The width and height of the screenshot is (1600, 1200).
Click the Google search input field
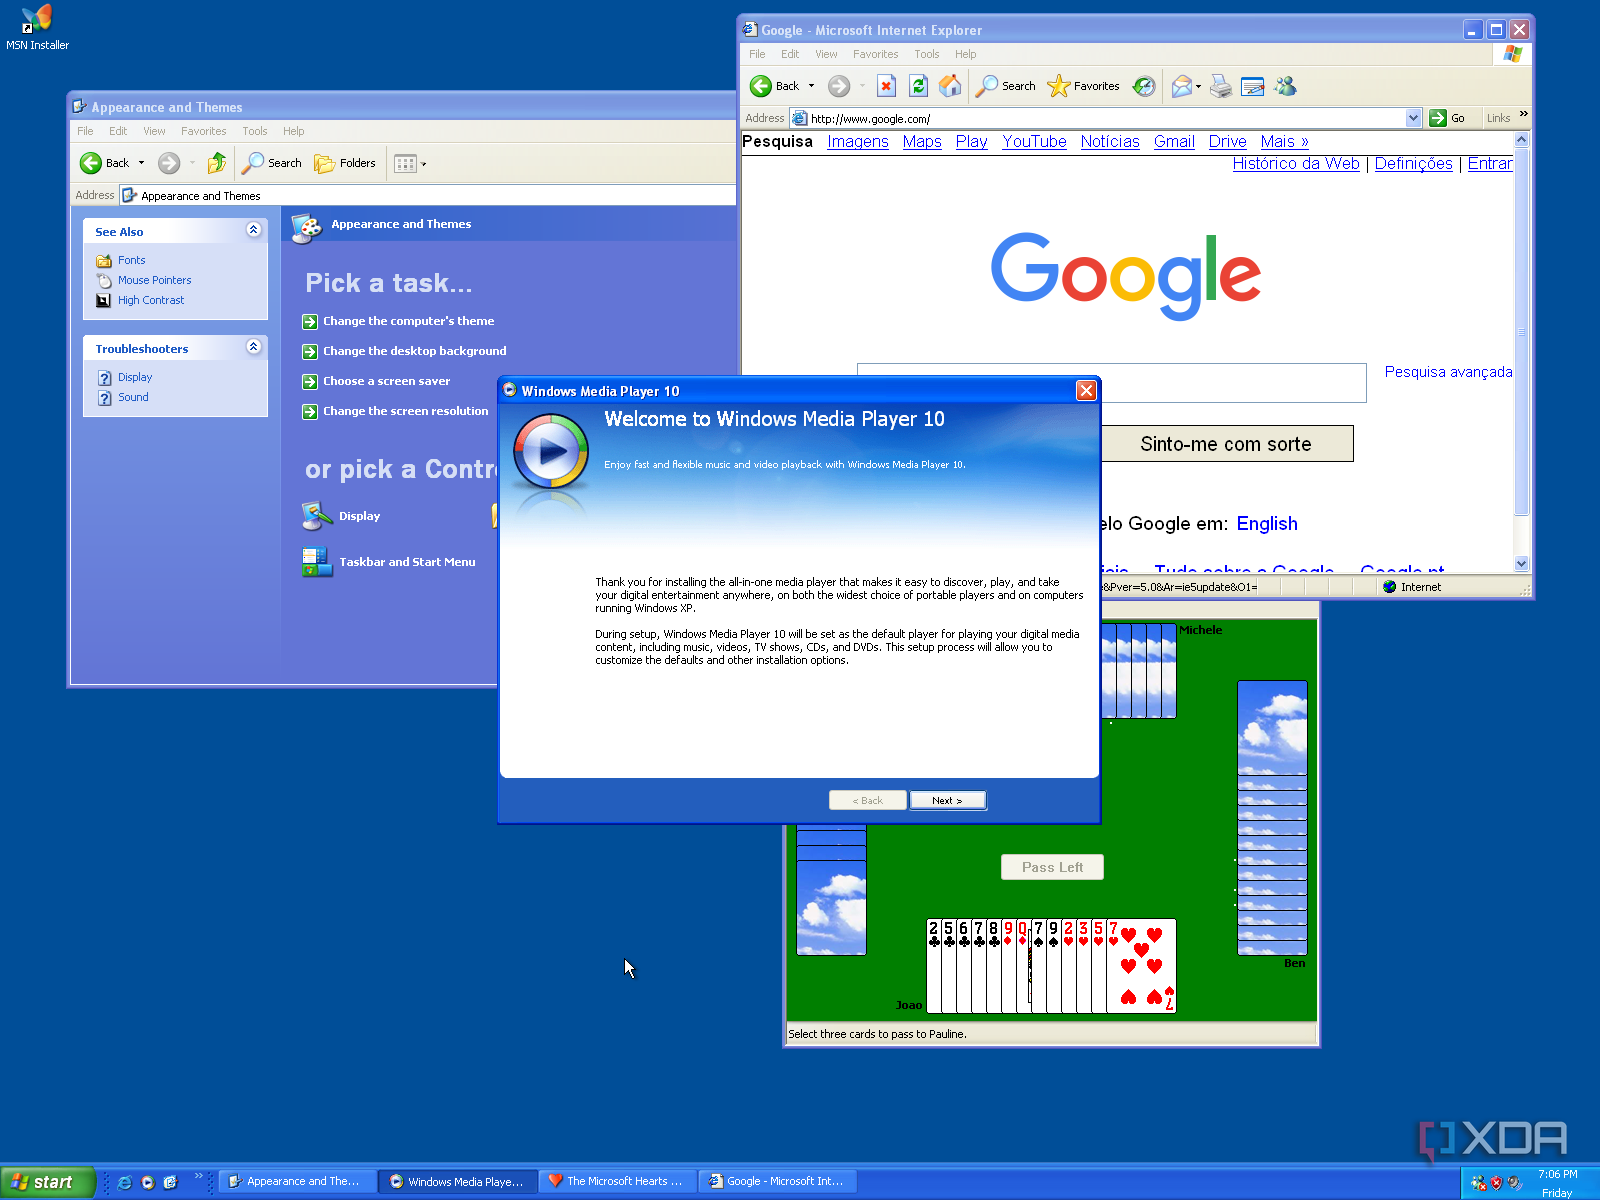pos(1111,383)
